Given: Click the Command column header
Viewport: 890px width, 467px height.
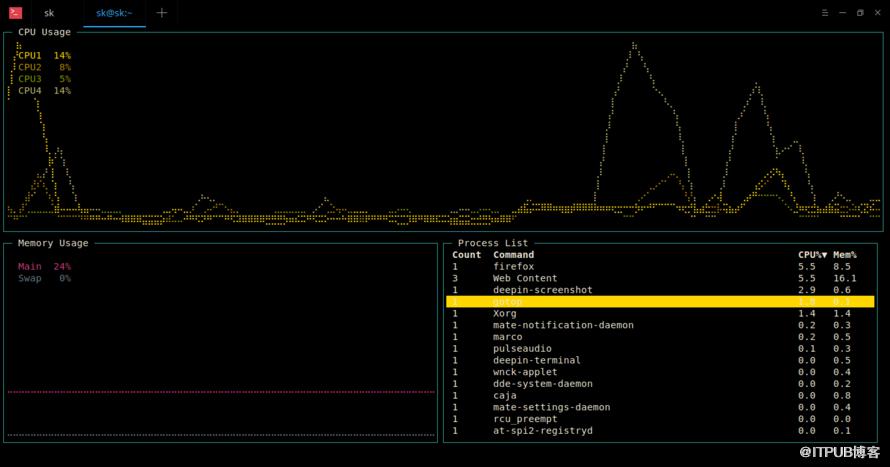Looking at the screenshot, I should coord(513,255).
